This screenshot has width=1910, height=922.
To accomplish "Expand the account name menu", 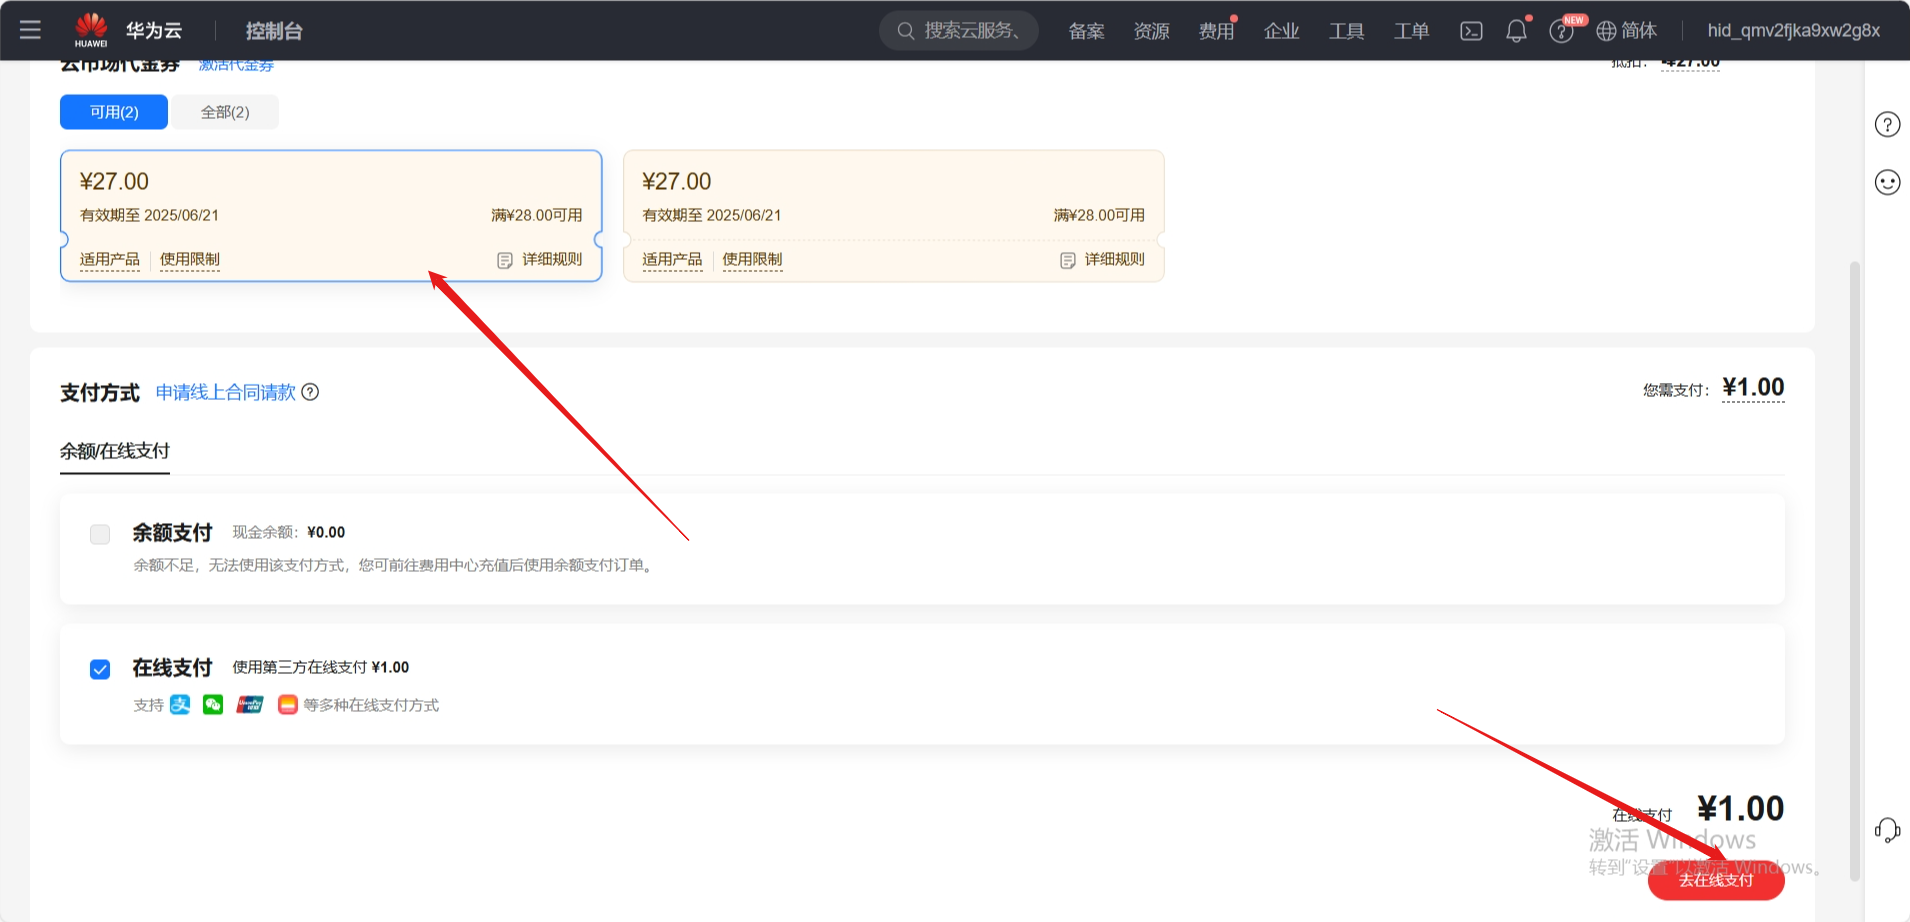I will point(1793,31).
